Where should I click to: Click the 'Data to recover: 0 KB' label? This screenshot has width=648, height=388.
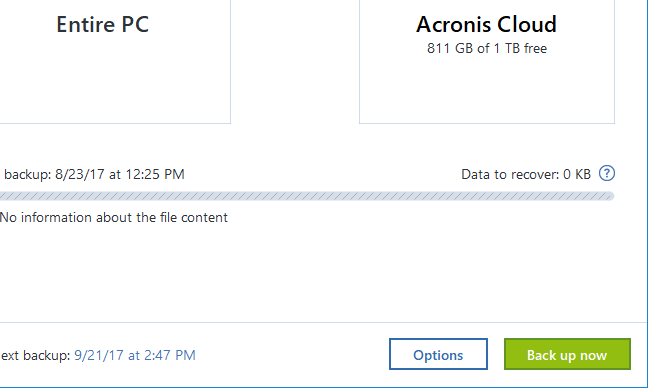[526, 174]
